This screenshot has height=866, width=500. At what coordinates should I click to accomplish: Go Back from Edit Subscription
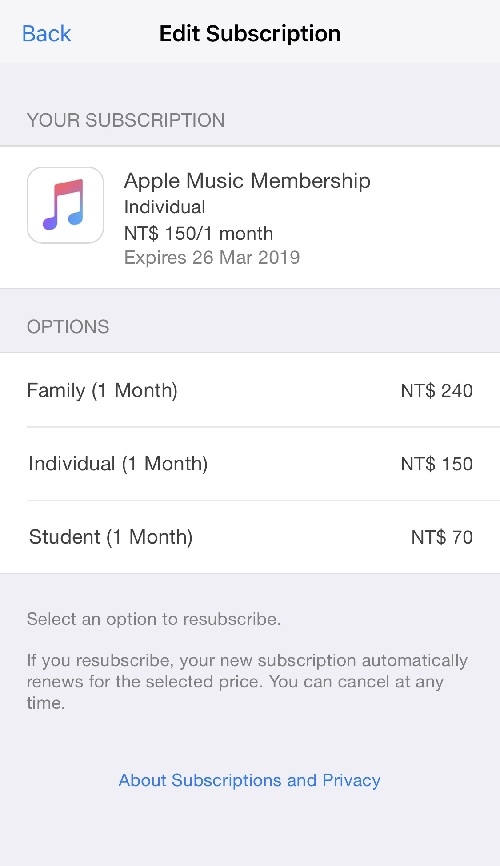[x=46, y=34]
